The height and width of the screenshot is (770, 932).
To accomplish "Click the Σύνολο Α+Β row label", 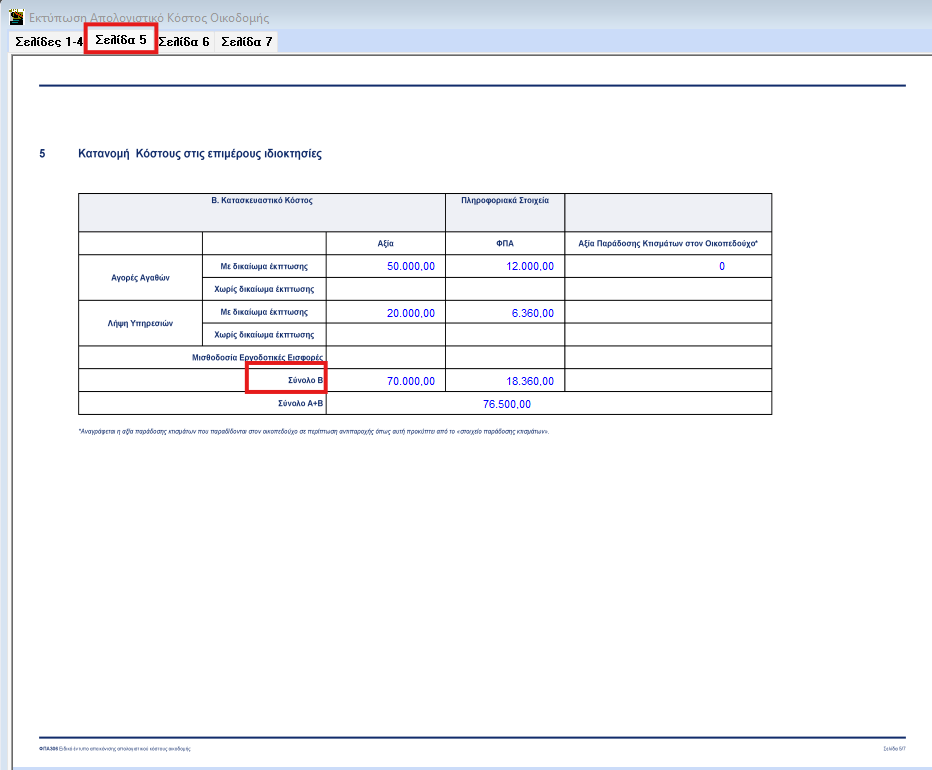I will [x=301, y=404].
